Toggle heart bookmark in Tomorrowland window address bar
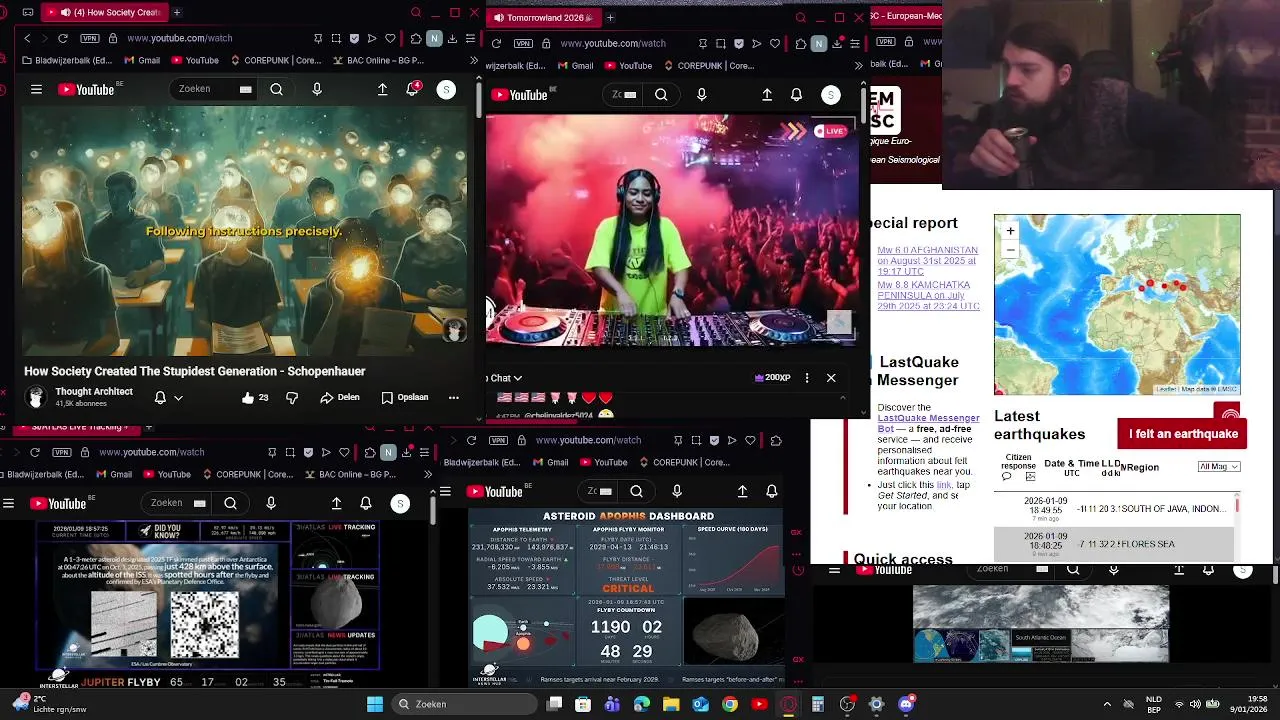 tap(773, 44)
